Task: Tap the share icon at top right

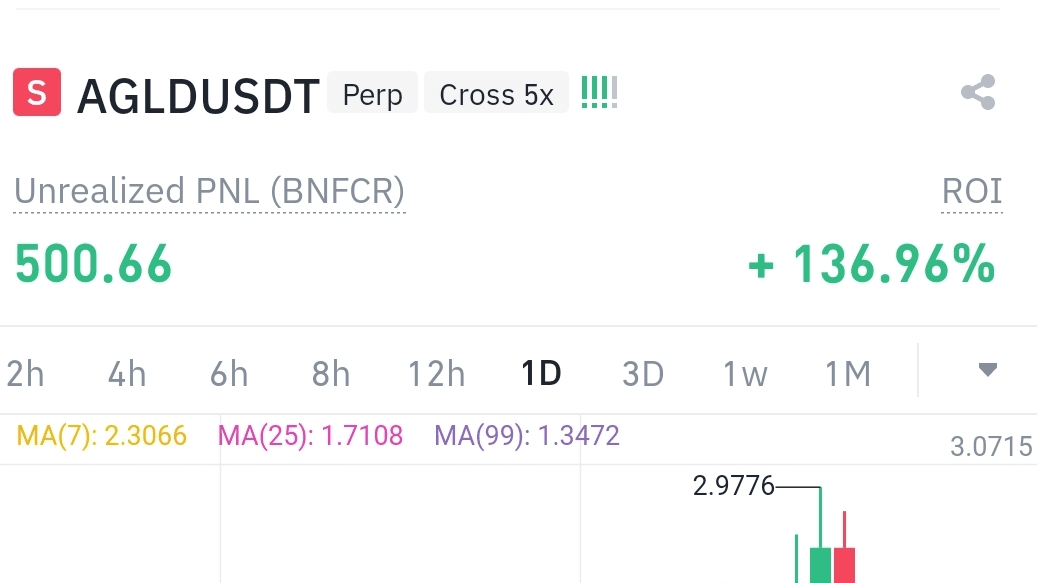Action: pyautogui.click(x=976, y=92)
